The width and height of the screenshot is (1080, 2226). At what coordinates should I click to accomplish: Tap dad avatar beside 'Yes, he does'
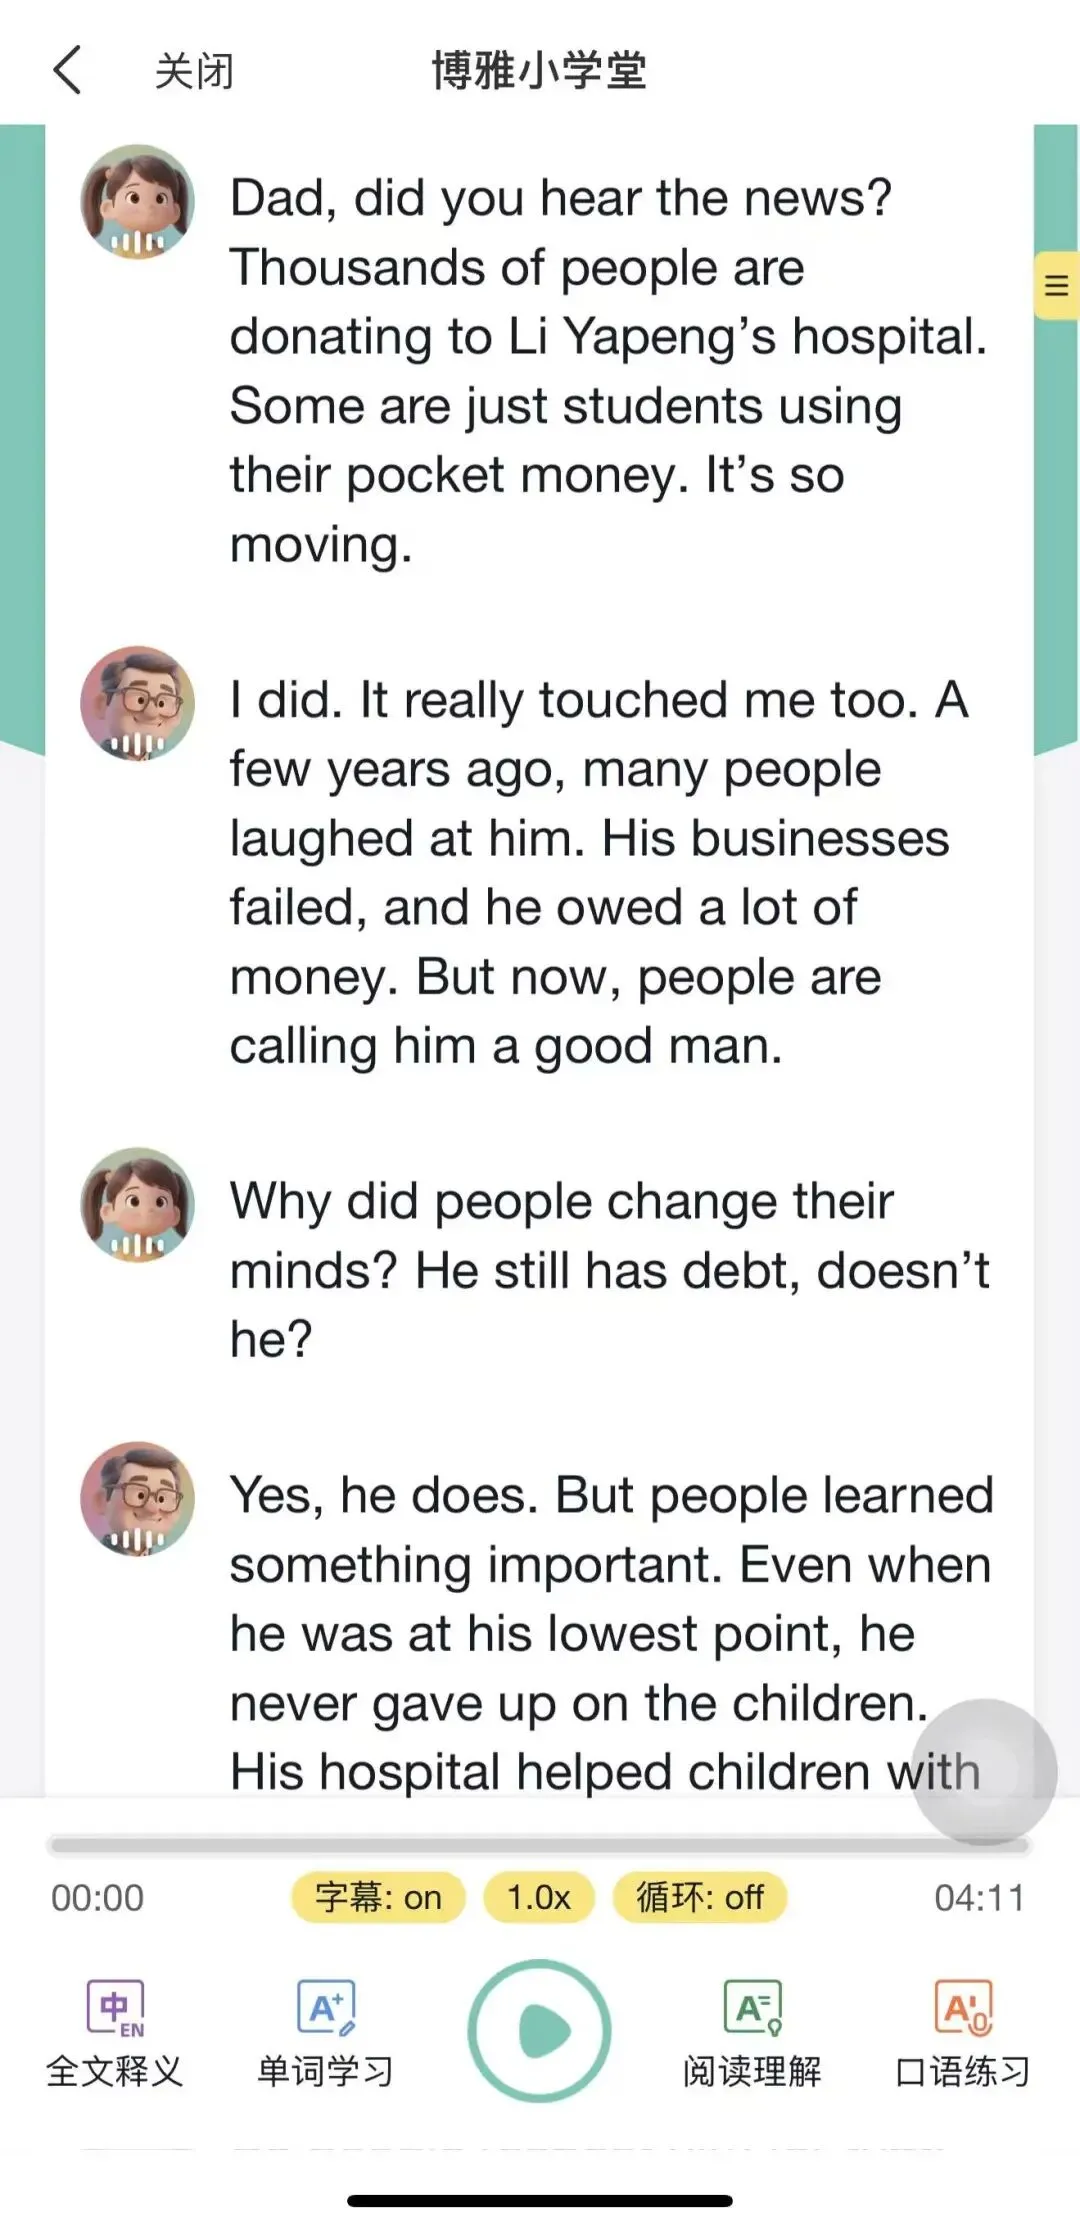137,1498
